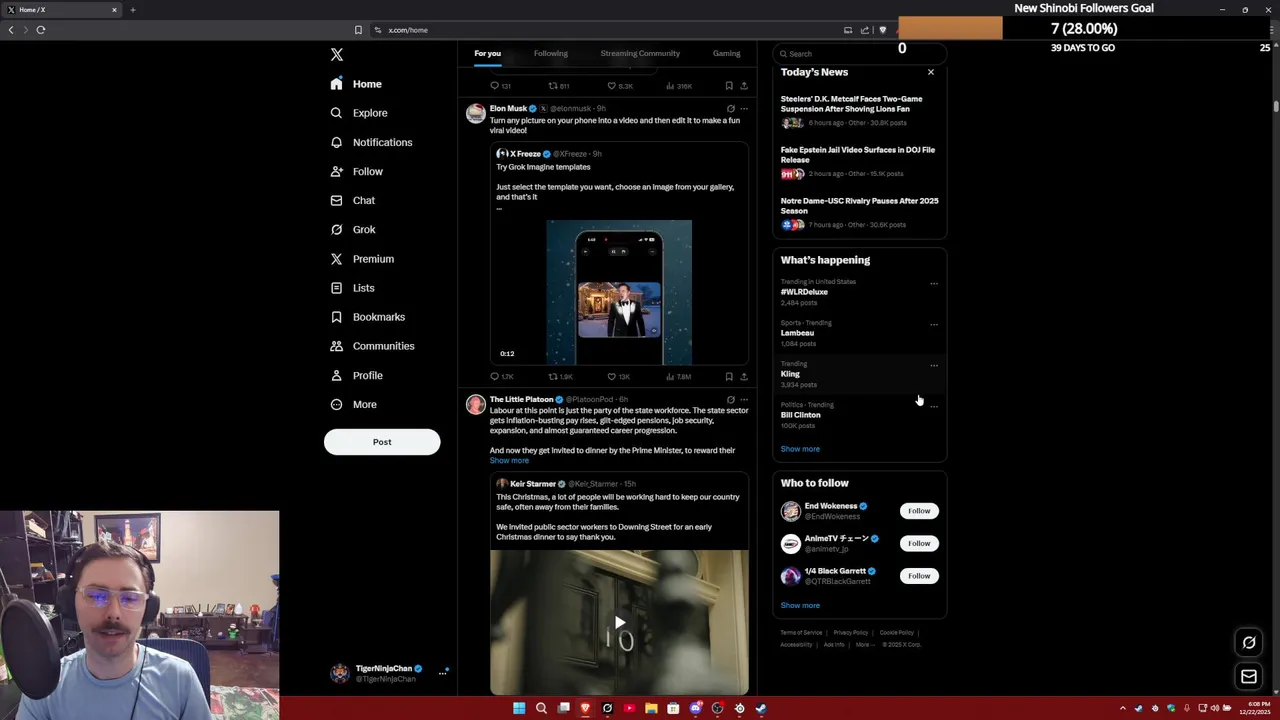Open Bookmarks in the sidebar
The width and height of the screenshot is (1280, 720).
(x=368, y=317)
